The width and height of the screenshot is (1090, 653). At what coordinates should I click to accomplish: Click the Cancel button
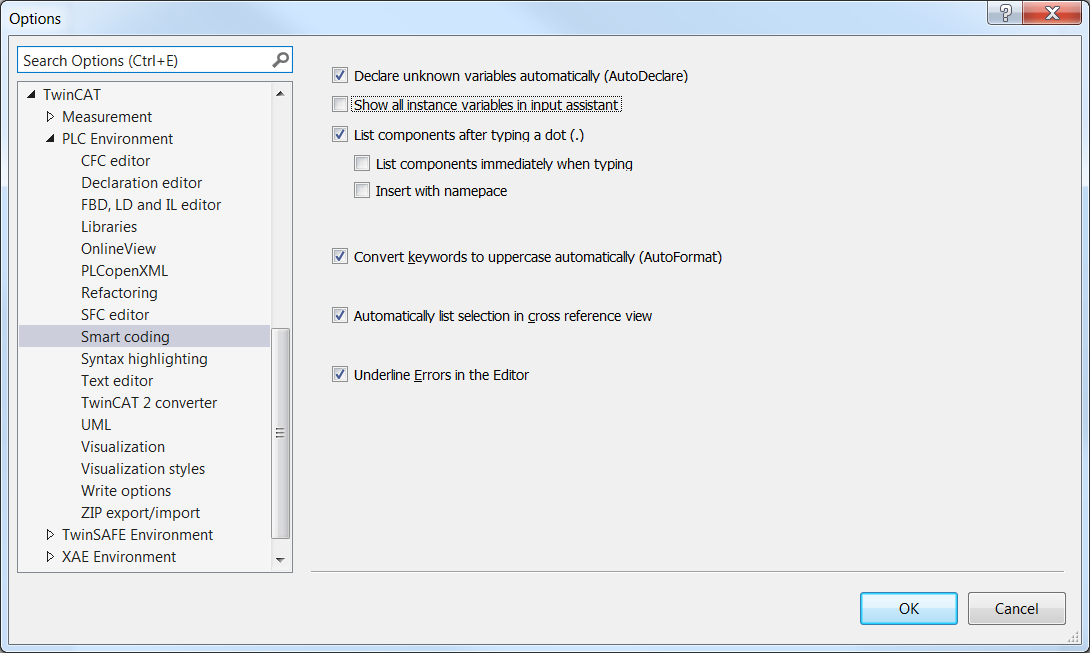click(x=1016, y=608)
